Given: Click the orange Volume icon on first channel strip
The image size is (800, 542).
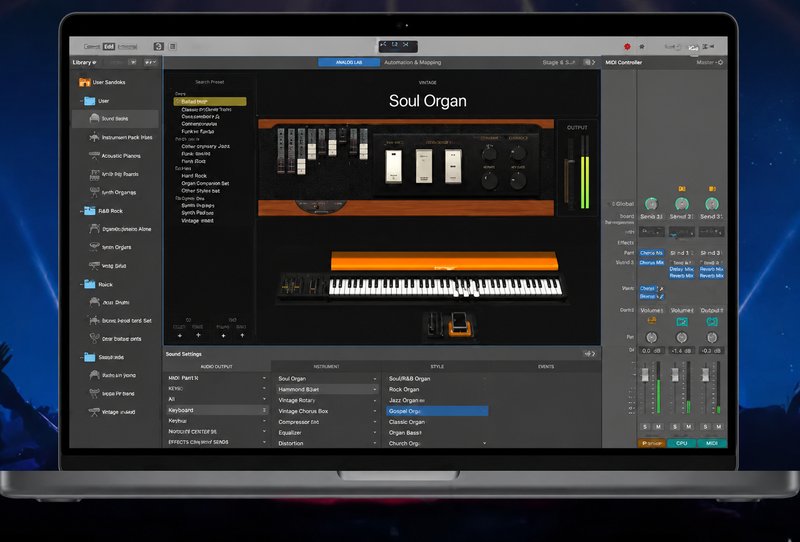Looking at the screenshot, I should (652, 321).
